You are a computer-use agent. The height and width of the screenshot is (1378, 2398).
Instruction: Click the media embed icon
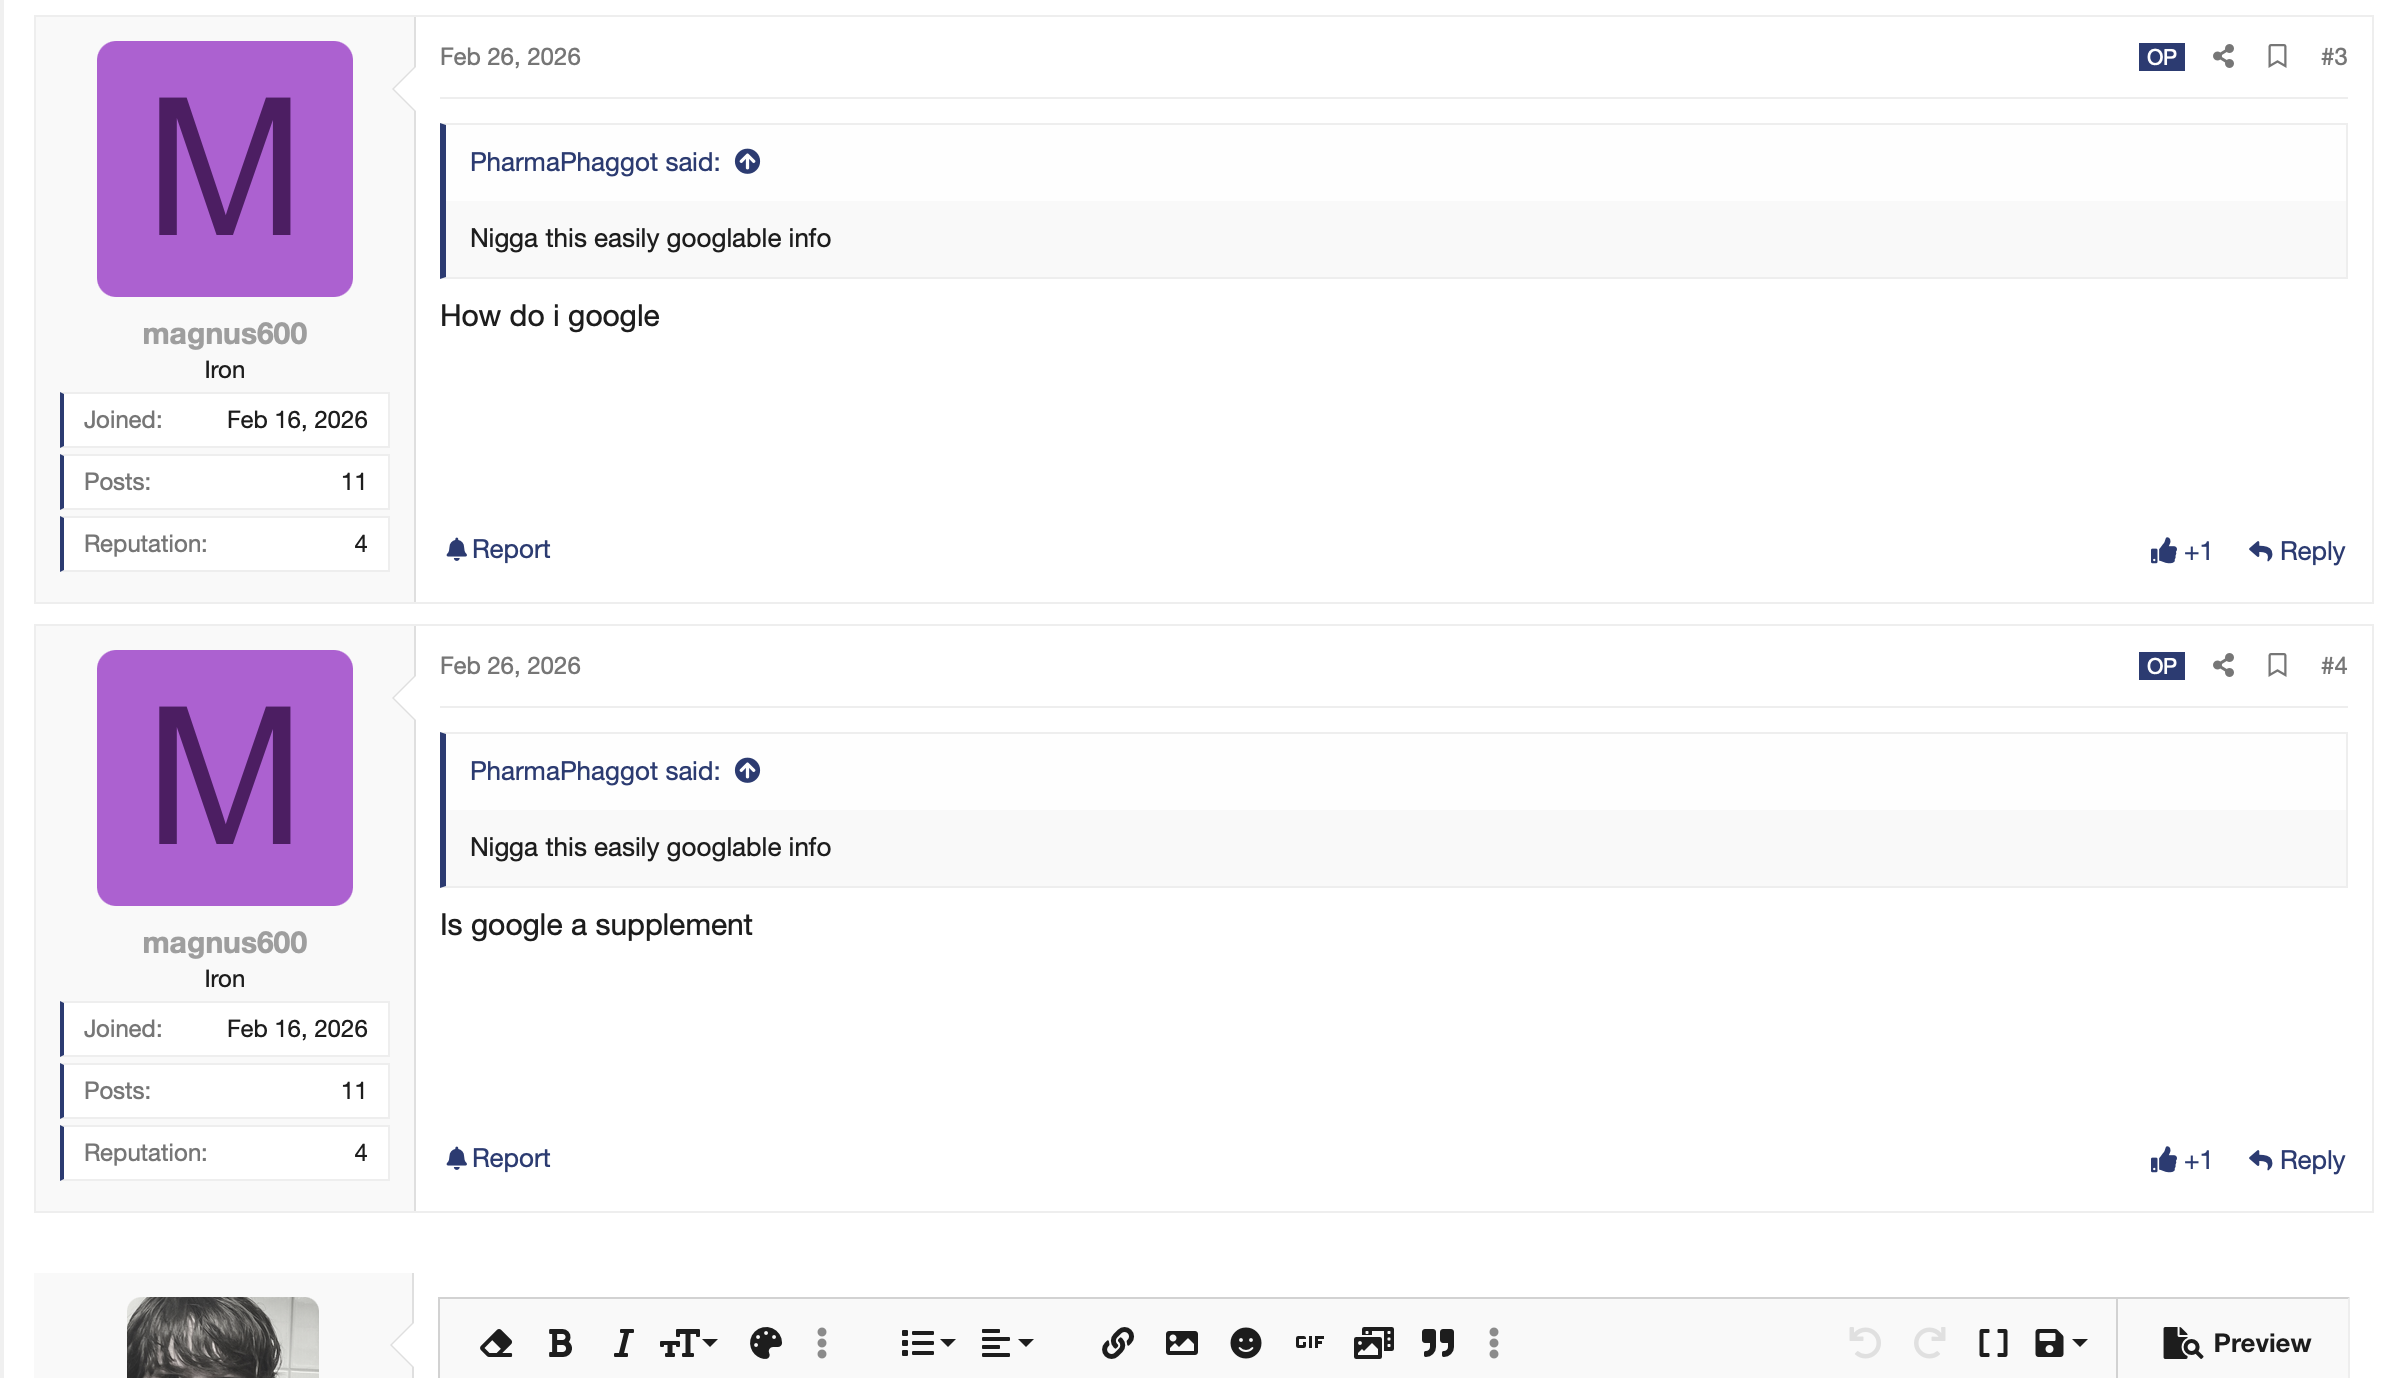[1373, 1343]
